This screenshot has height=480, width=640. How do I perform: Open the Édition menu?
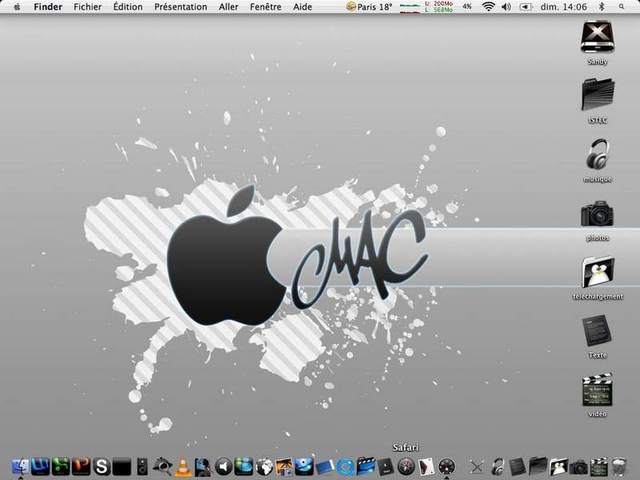128,7
